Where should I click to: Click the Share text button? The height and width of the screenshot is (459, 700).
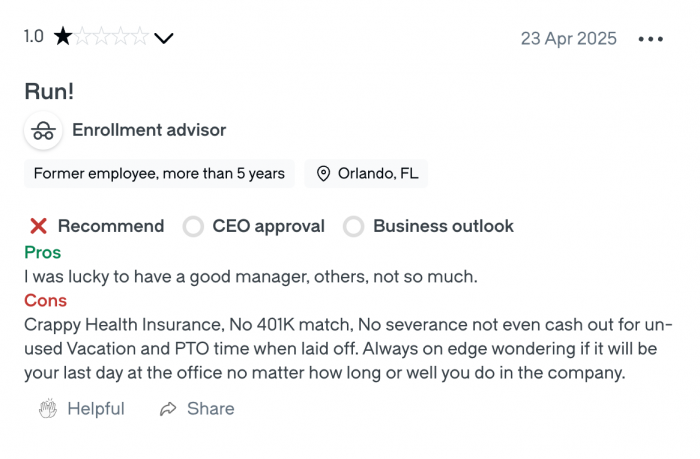coord(210,409)
